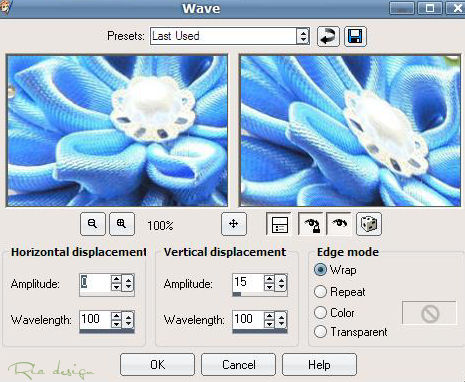Increase vertical Wavelength with up stepper
The image size is (465, 382).
point(269,316)
